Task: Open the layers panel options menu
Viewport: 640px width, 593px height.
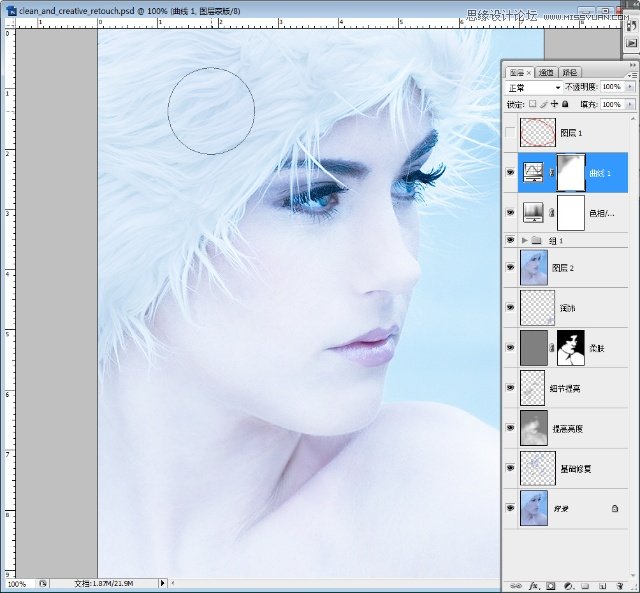Action: (x=632, y=75)
